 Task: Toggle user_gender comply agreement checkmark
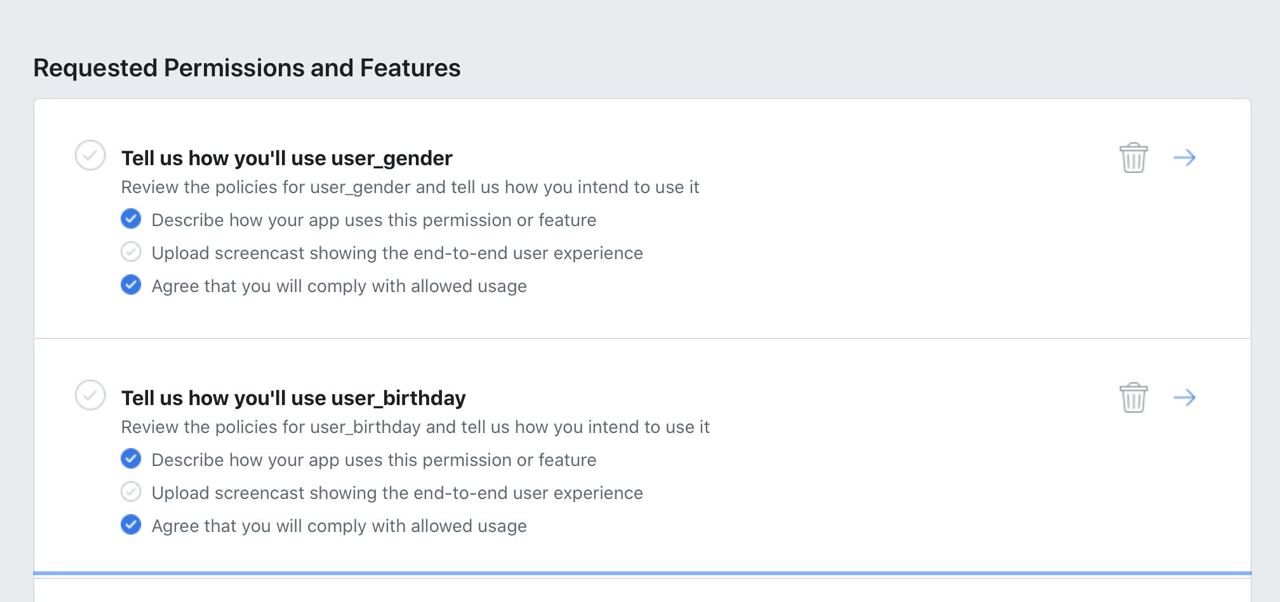[x=131, y=285]
